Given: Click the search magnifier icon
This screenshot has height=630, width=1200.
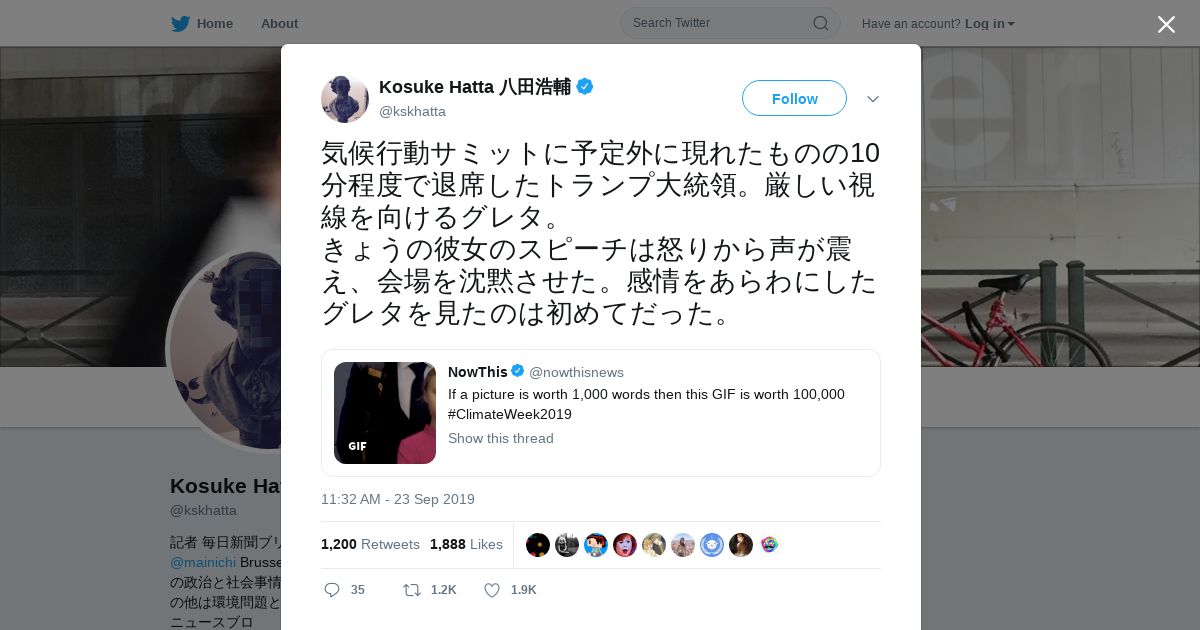Looking at the screenshot, I should [x=820, y=23].
